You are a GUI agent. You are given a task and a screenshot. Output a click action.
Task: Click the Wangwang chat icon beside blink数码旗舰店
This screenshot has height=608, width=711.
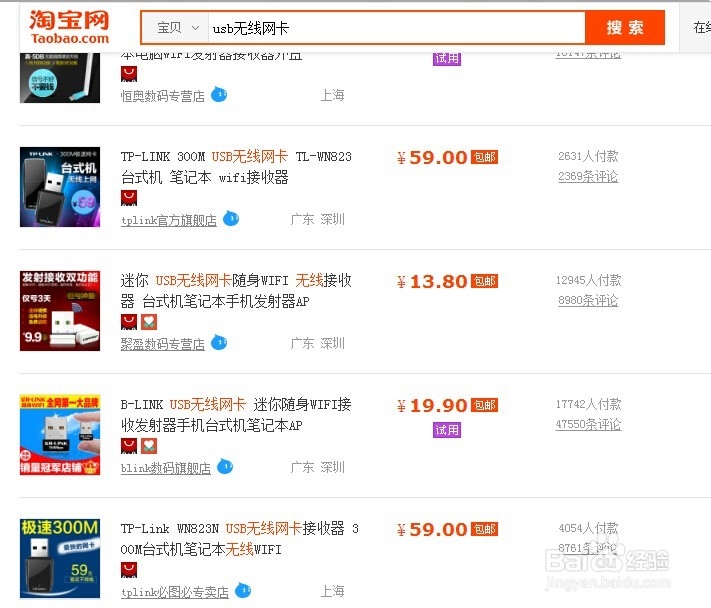coord(225,467)
